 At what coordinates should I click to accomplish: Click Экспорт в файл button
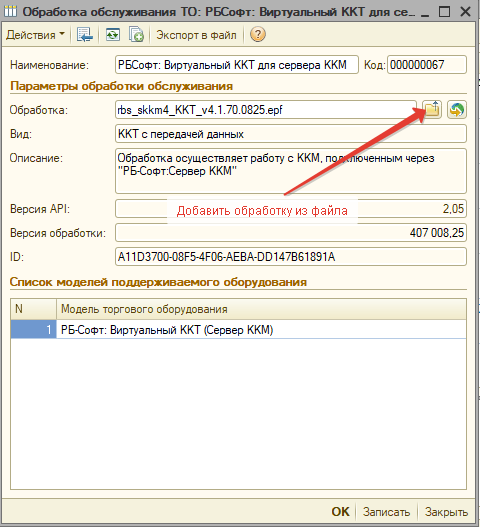(196, 35)
